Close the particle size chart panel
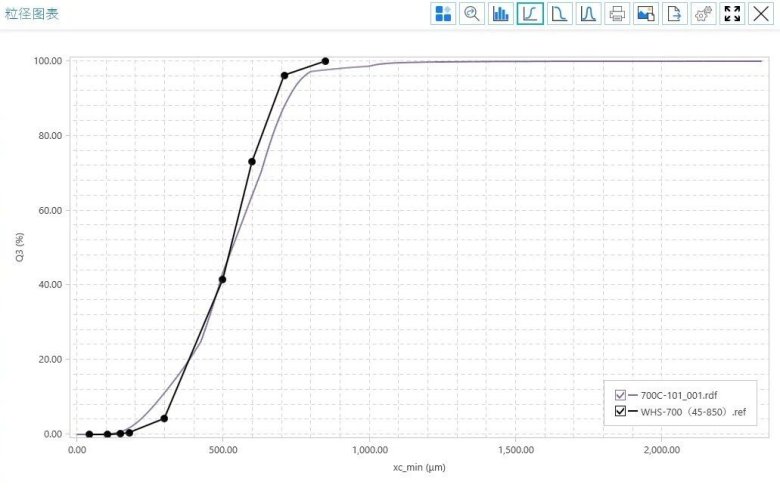This screenshot has height=488, width=780. coord(761,14)
